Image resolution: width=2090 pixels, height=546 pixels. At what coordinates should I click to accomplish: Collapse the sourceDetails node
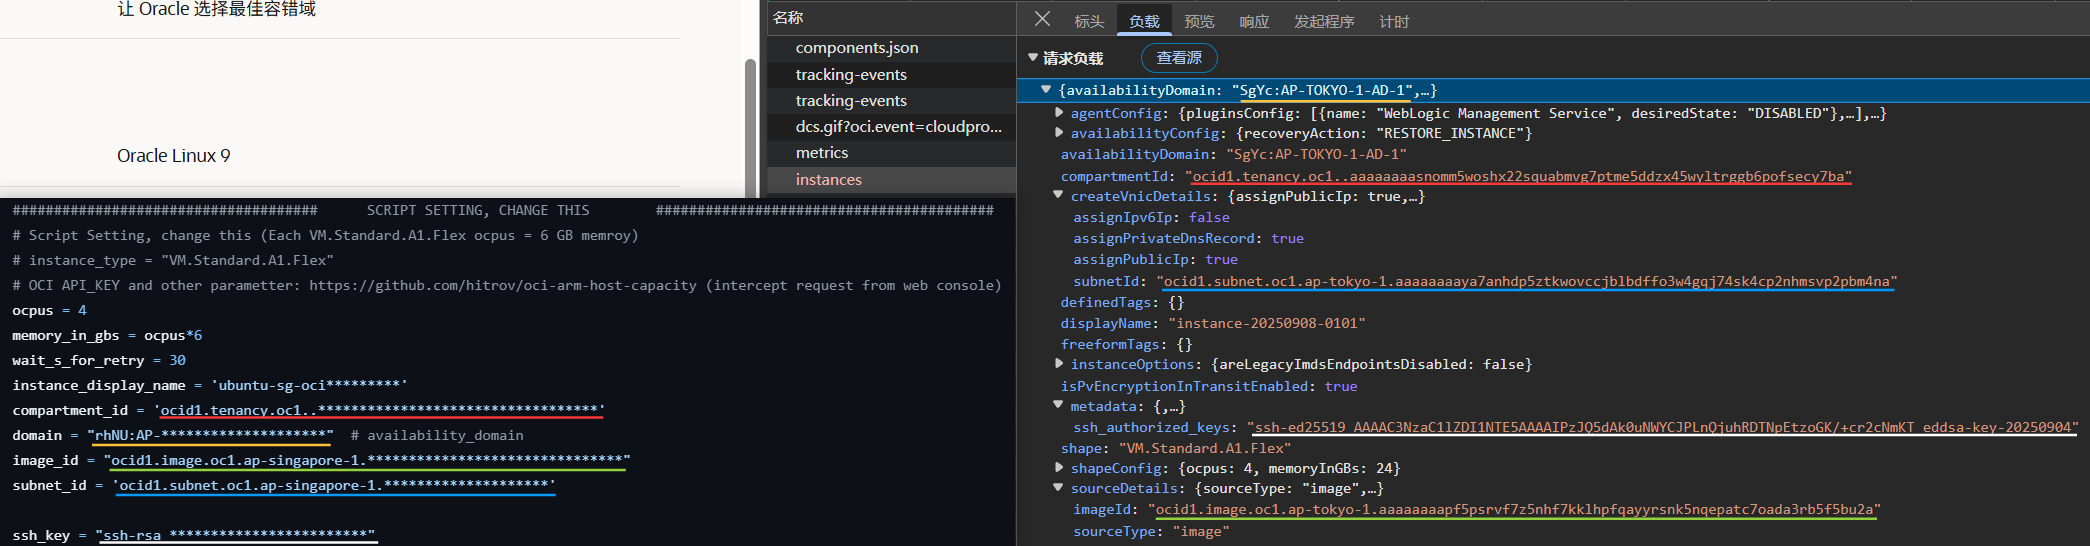[x=1059, y=488]
